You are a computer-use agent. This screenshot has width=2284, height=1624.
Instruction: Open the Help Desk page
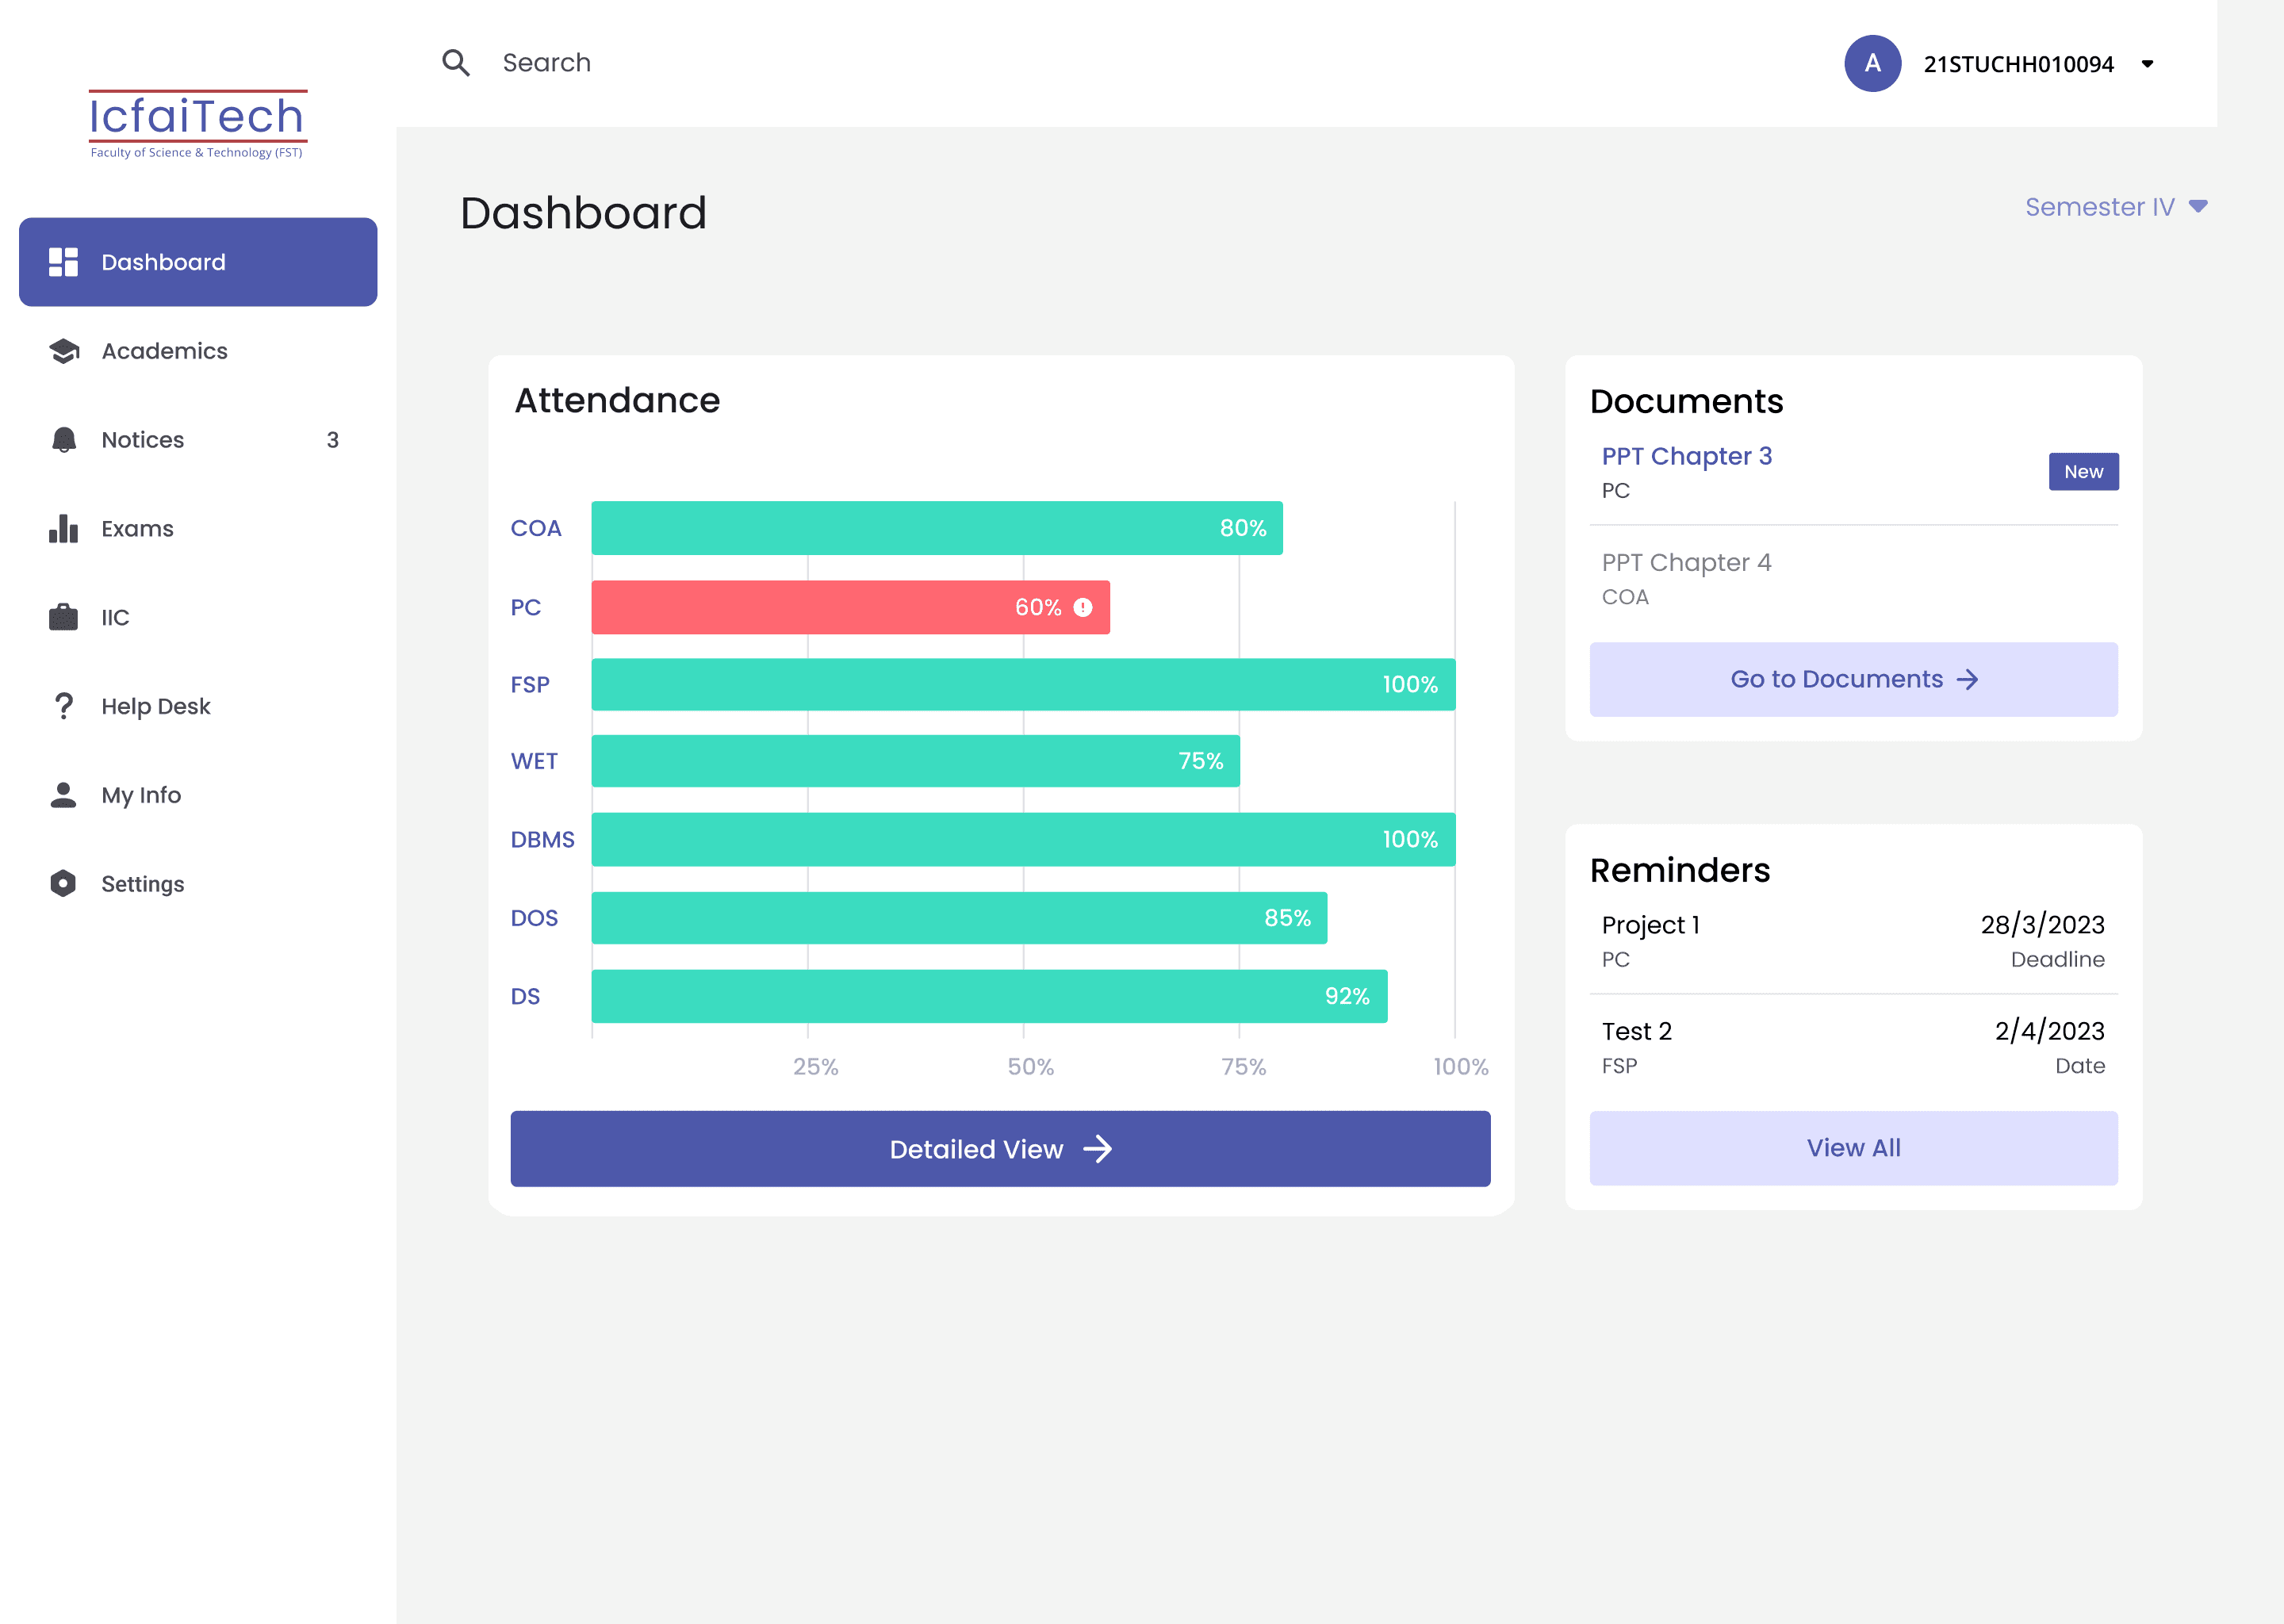[198, 706]
